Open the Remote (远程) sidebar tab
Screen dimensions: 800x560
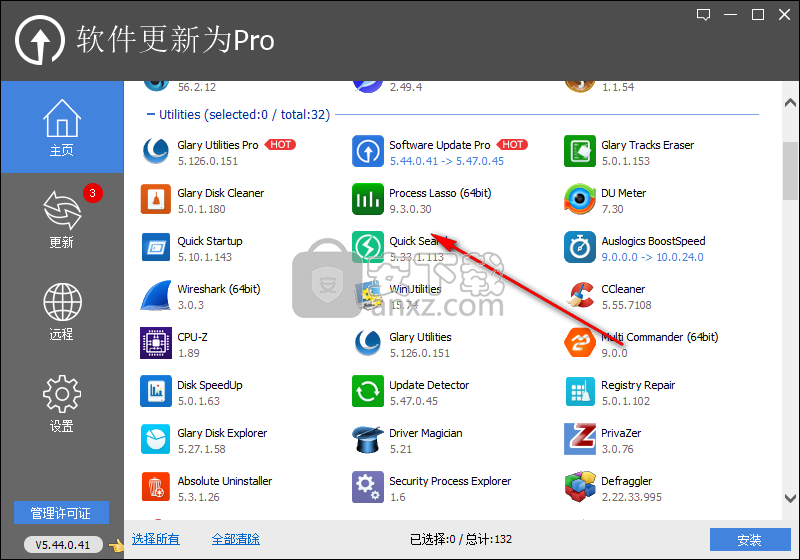point(62,311)
